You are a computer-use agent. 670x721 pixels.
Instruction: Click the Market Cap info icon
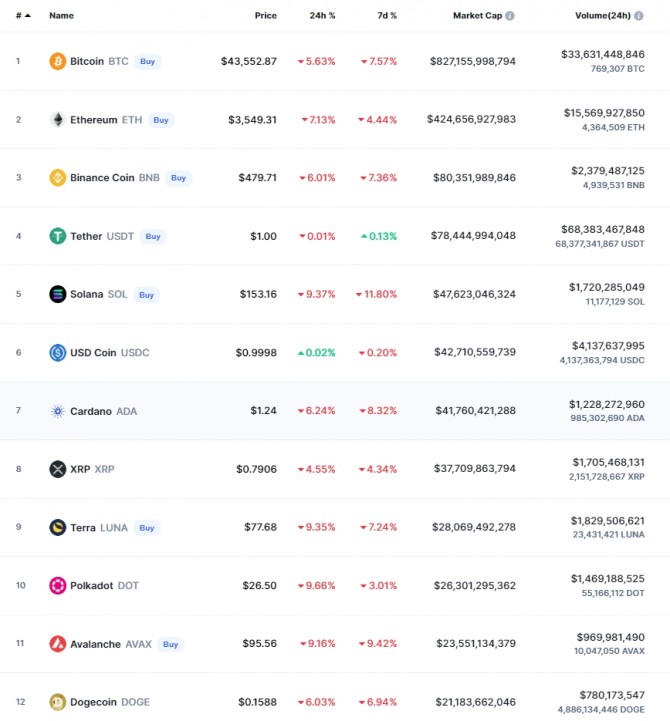(x=510, y=16)
